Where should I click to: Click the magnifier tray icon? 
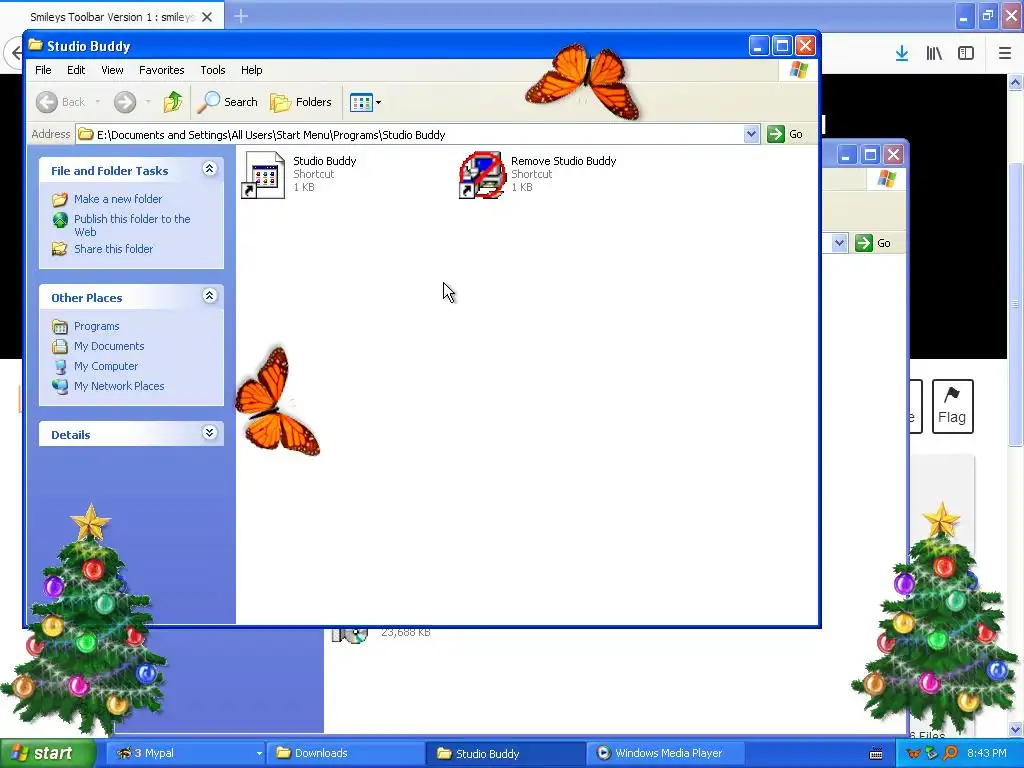pyautogui.click(x=950, y=753)
